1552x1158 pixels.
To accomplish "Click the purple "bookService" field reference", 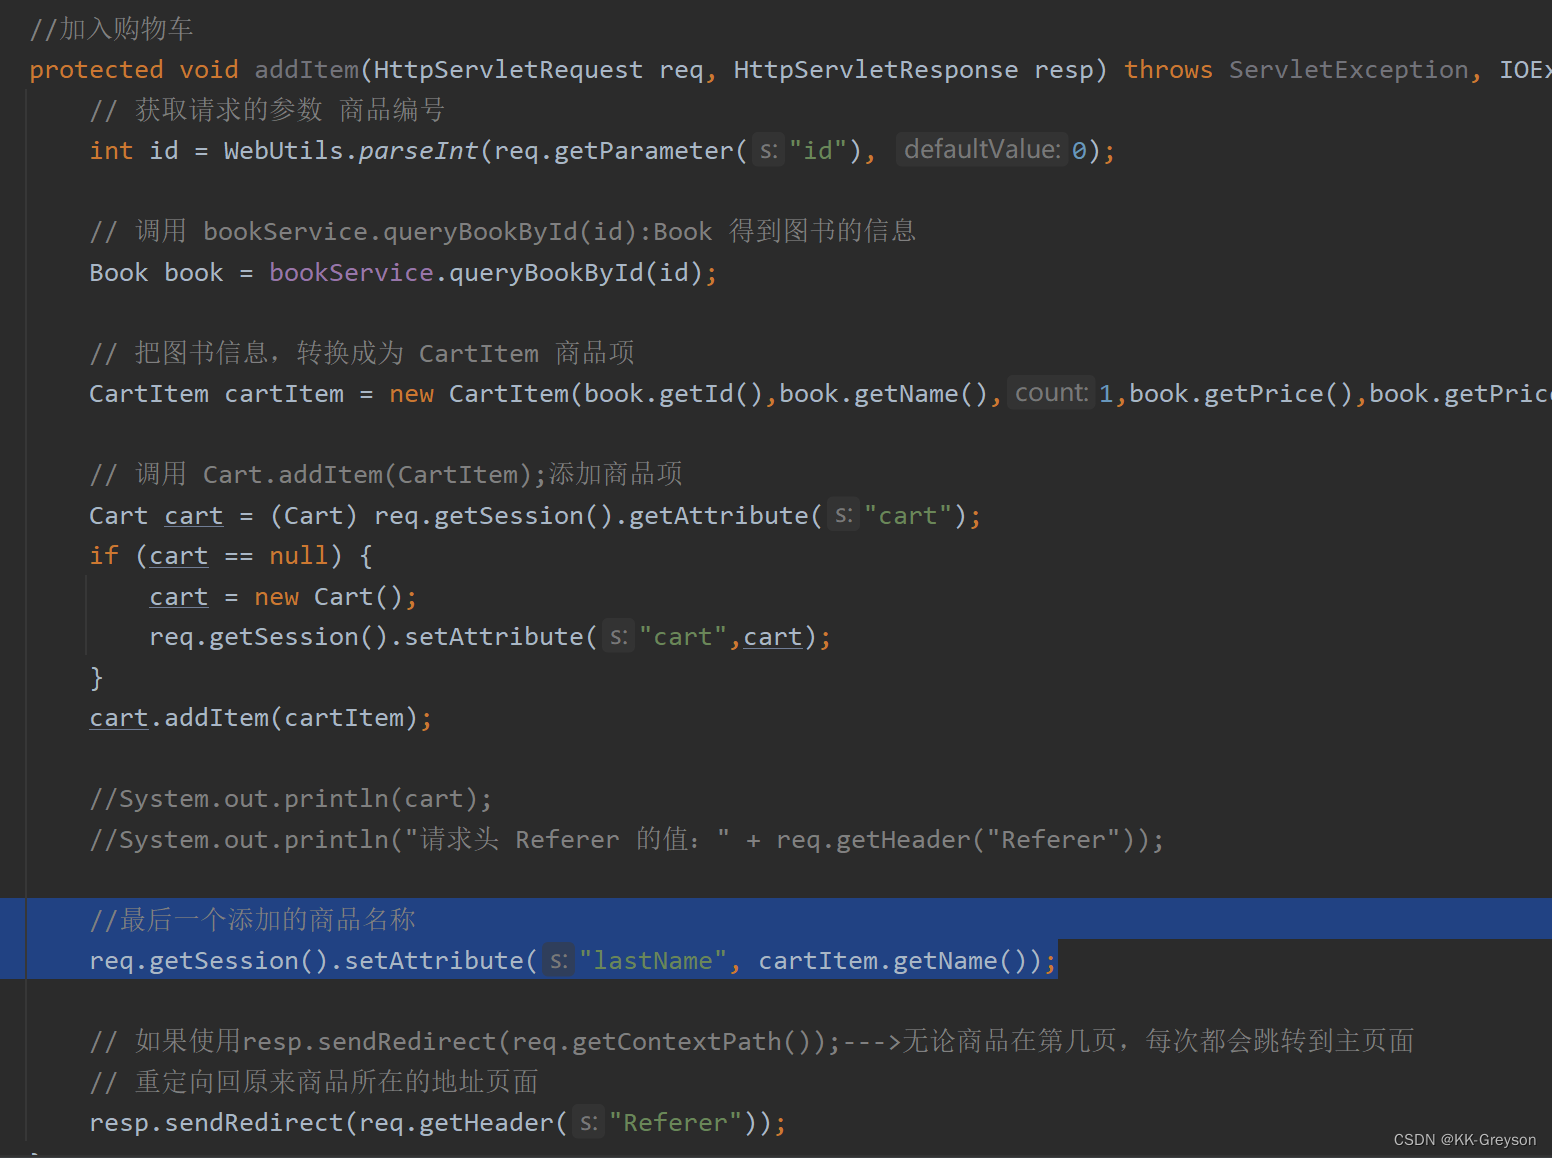I will click(351, 273).
